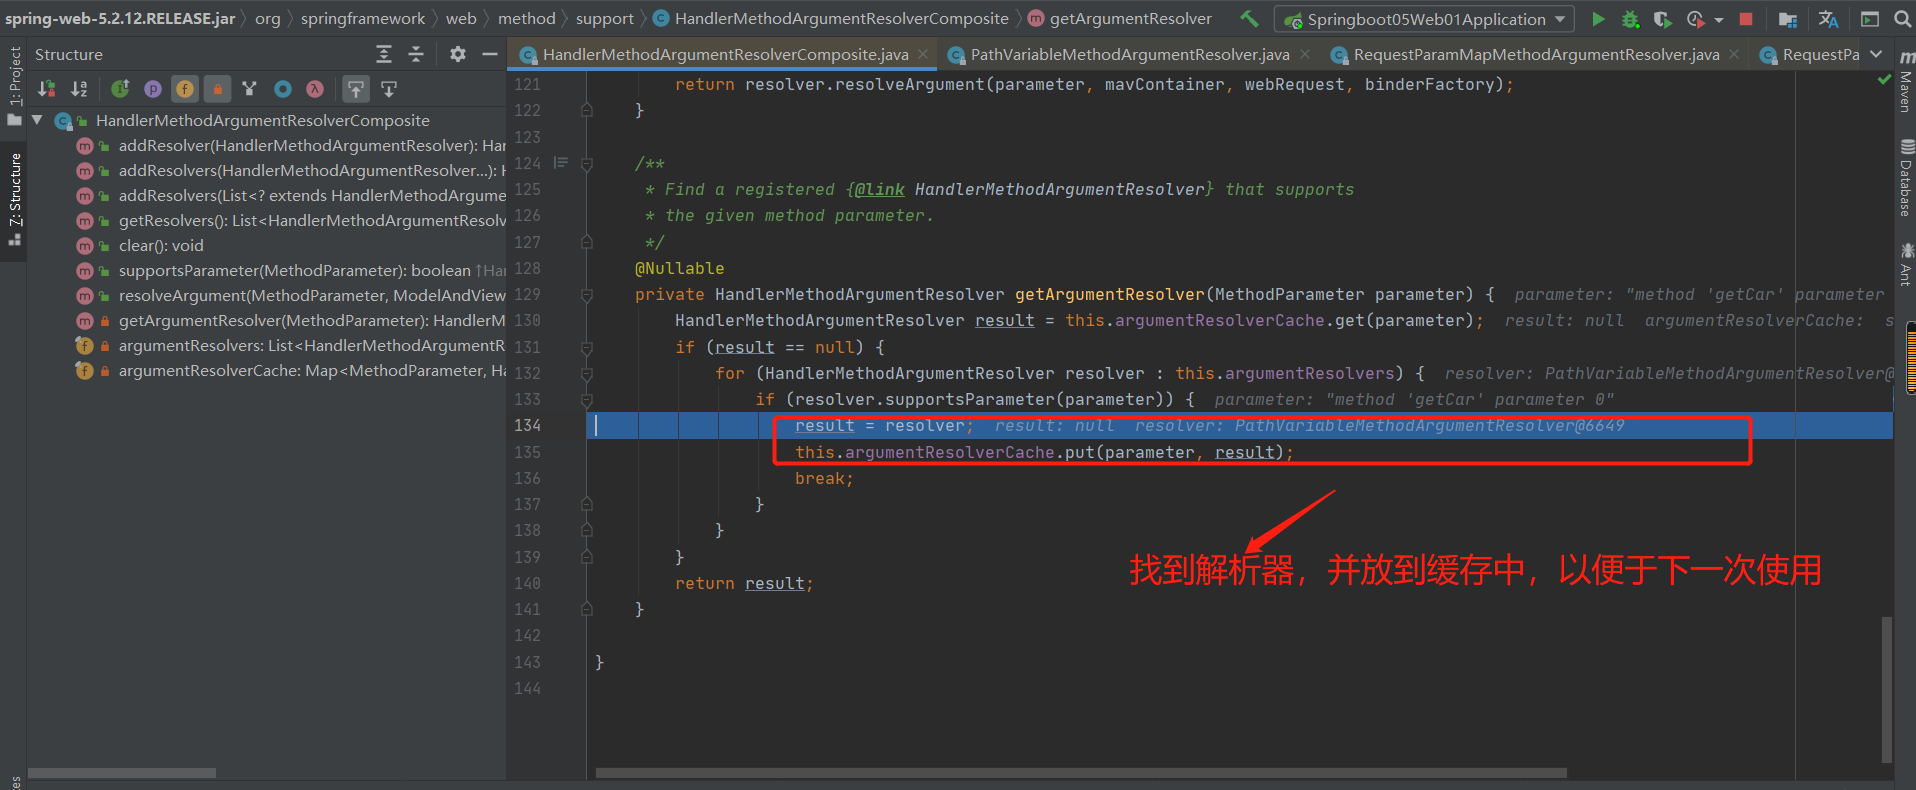This screenshot has width=1916, height=790.
Task: Switch to the RequestParamMapMethodArgumentResolver.java tab
Action: click(1536, 54)
